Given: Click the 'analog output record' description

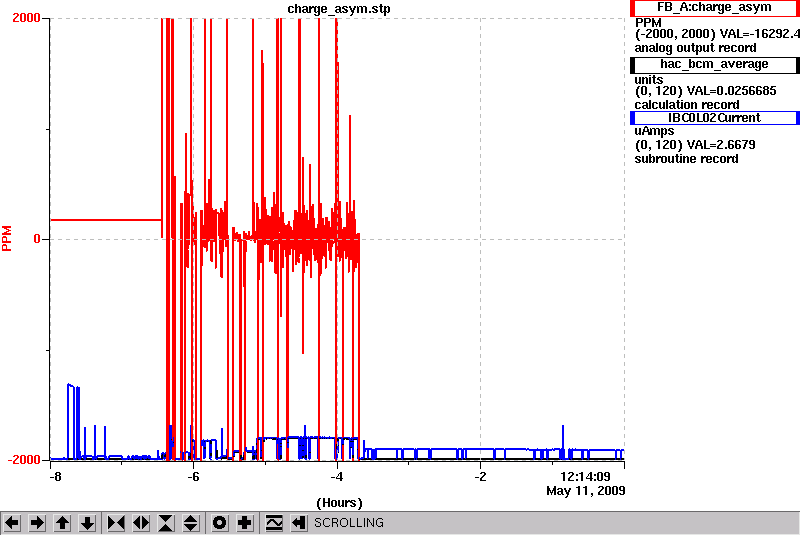Looking at the screenshot, I should pyautogui.click(x=695, y=48).
